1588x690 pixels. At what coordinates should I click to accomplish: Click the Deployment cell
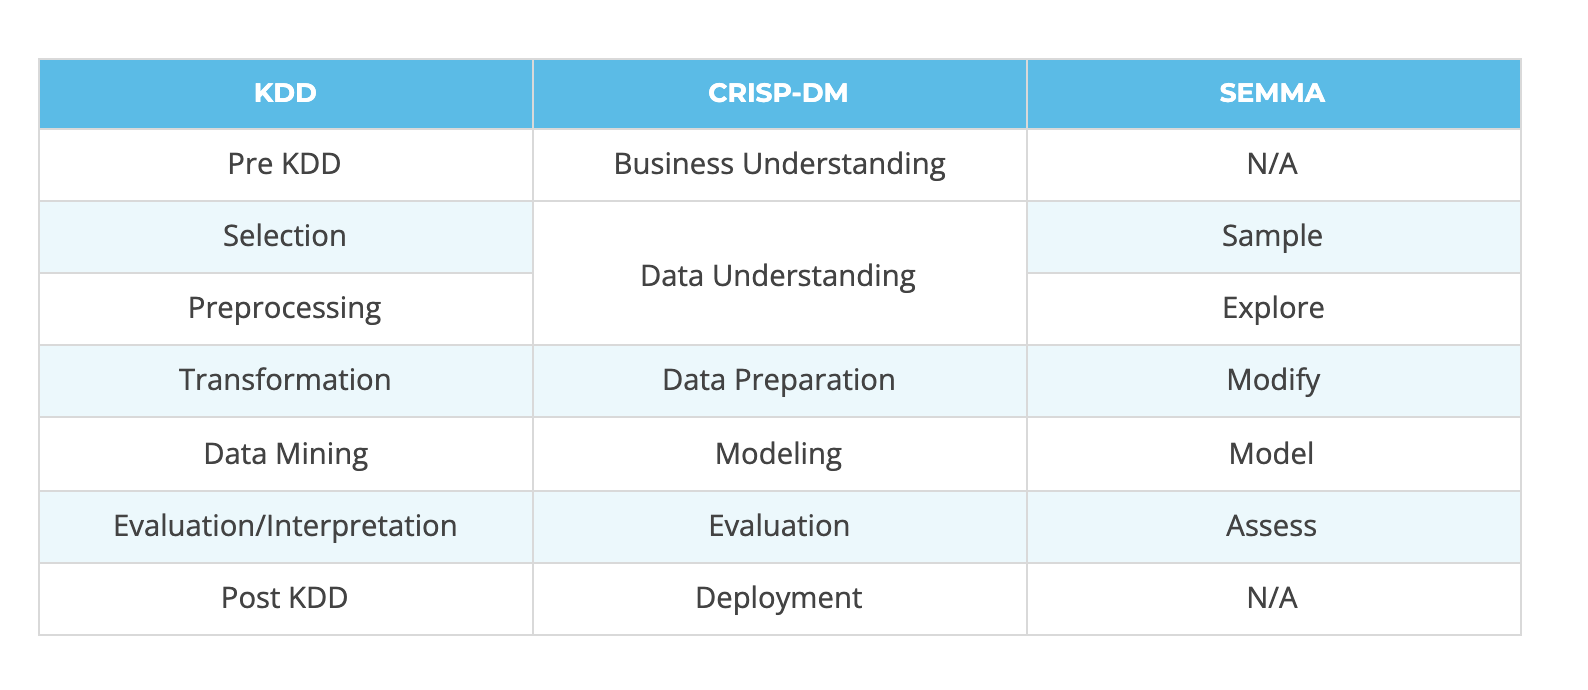778,598
